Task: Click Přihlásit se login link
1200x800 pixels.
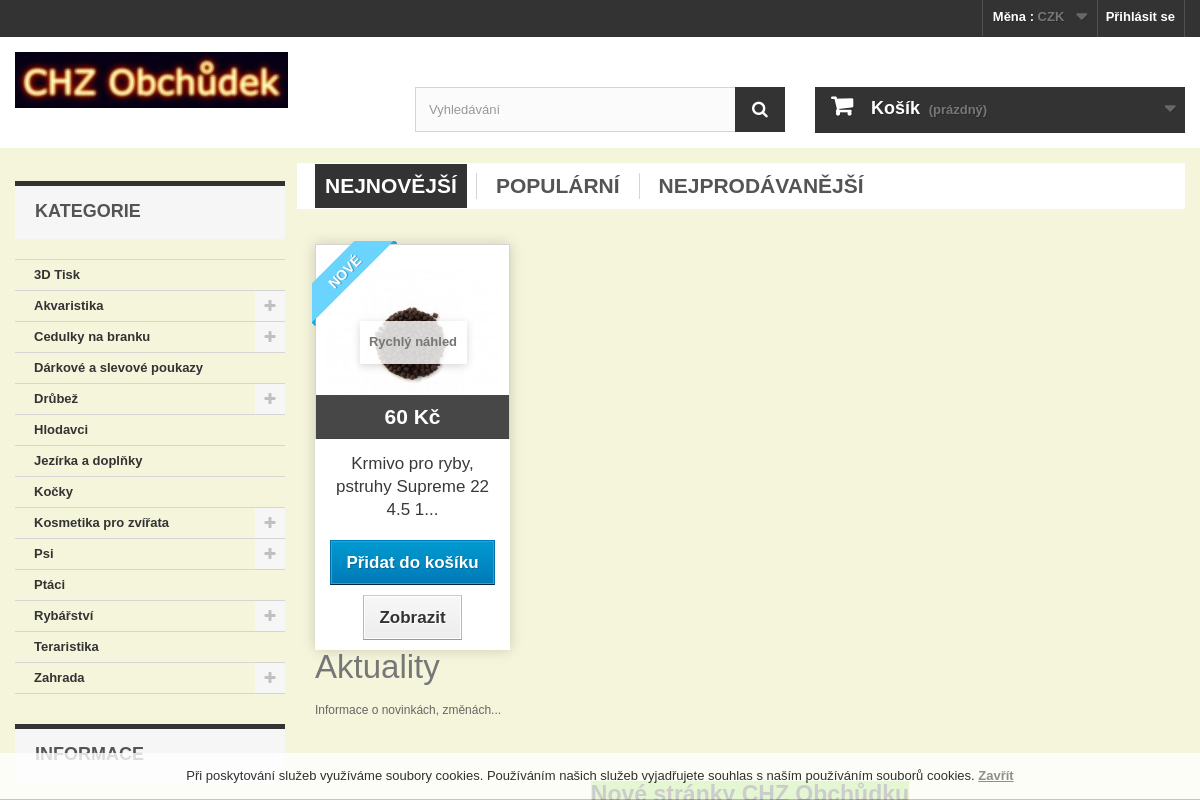Action: coord(1140,17)
